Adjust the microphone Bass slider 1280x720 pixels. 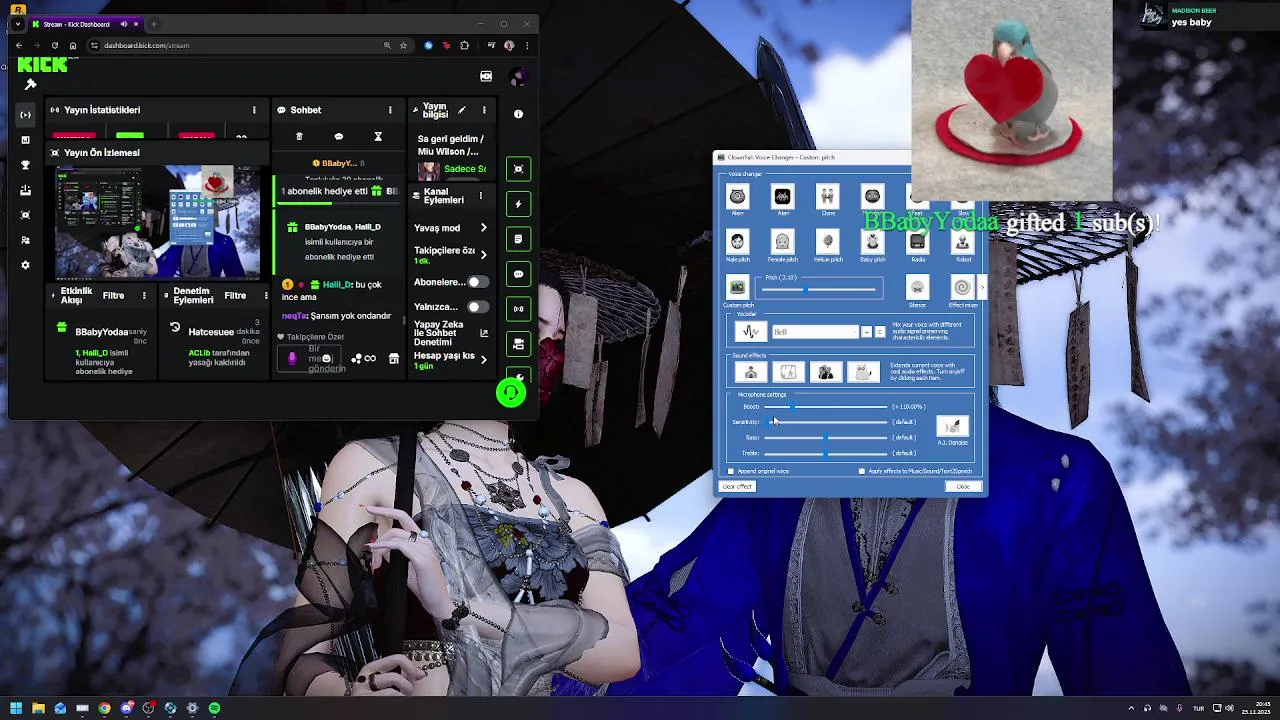826,438
